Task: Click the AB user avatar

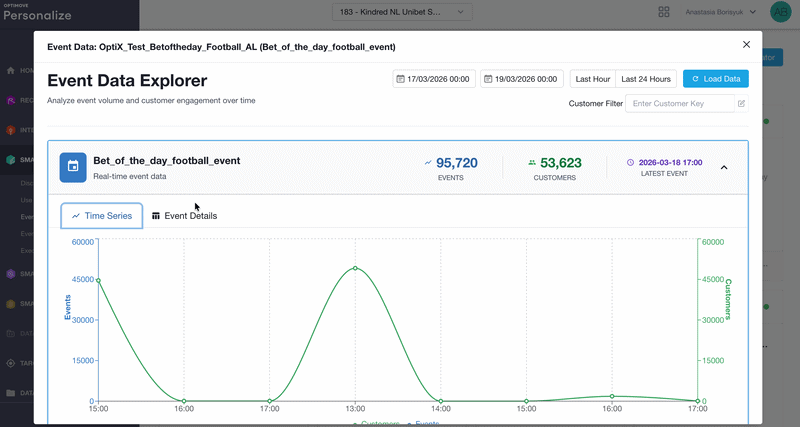Action: click(780, 12)
